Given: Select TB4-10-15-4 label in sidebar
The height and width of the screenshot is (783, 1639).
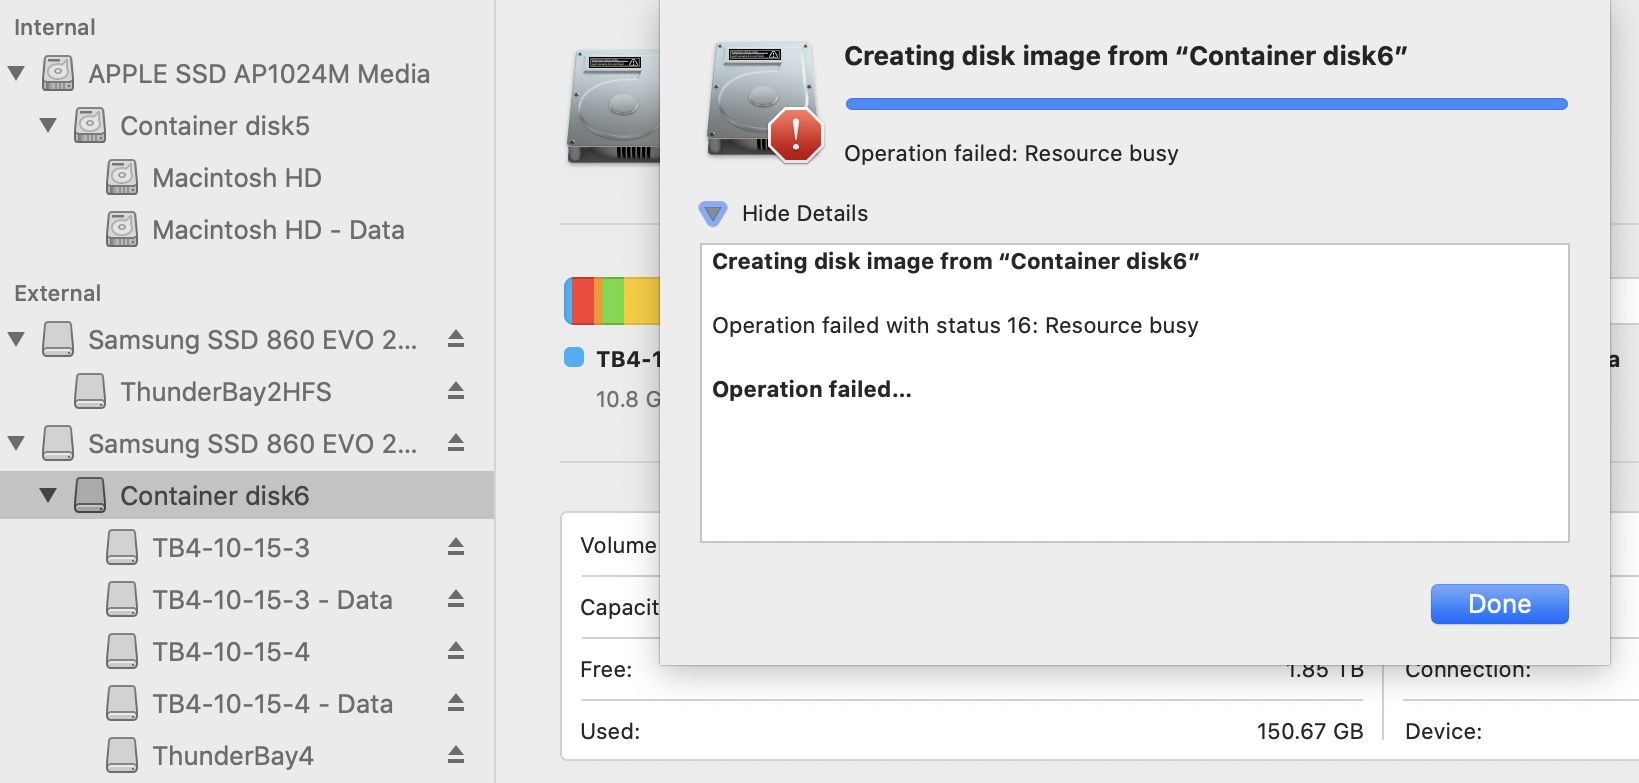Looking at the screenshot, I should (231, 652).
